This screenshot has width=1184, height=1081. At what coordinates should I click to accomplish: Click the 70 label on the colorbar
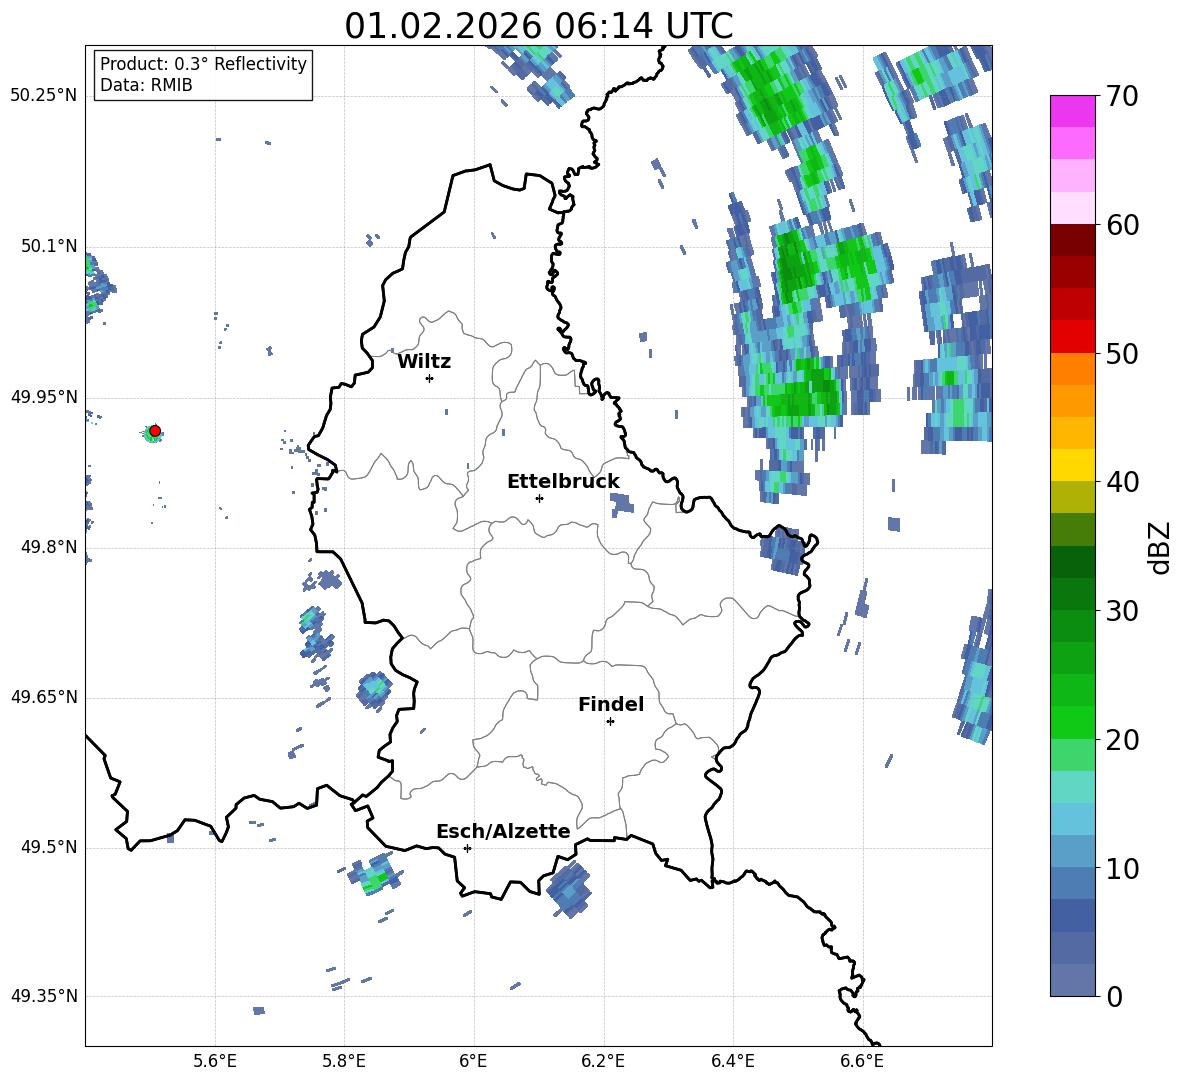pyautogui.click(x=1122, y=97)
